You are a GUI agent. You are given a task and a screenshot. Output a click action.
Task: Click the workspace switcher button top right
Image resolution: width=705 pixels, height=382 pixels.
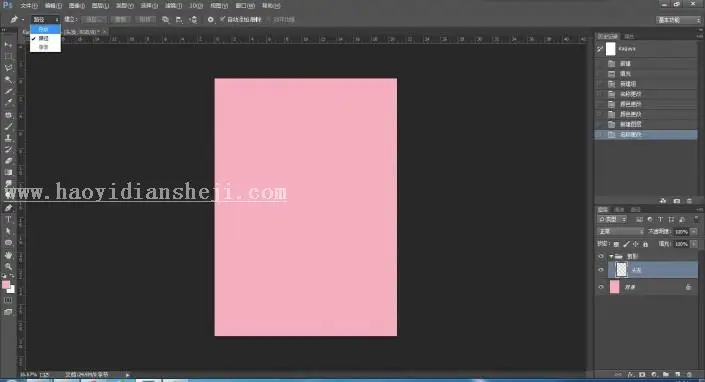[x=678, y=20]
